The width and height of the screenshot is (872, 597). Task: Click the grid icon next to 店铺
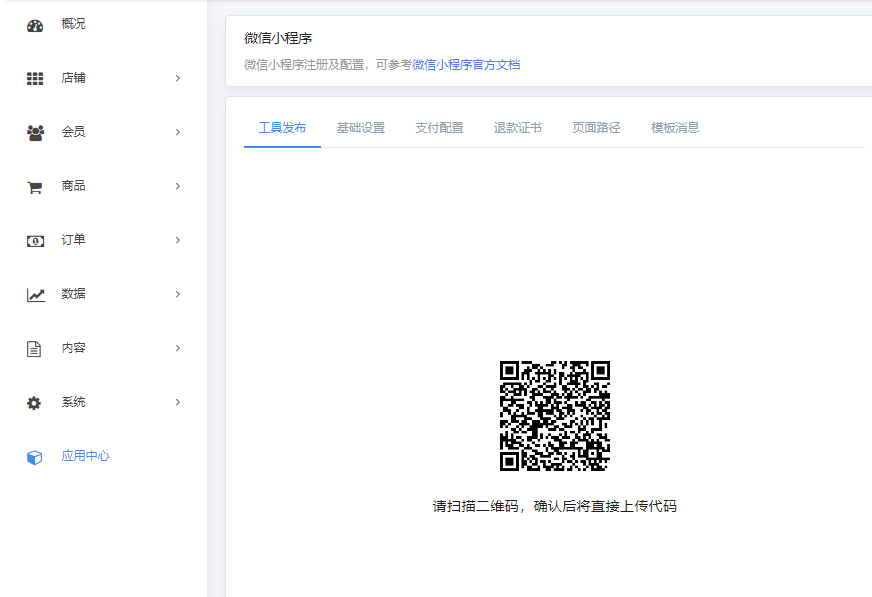(x=35, y=78)
